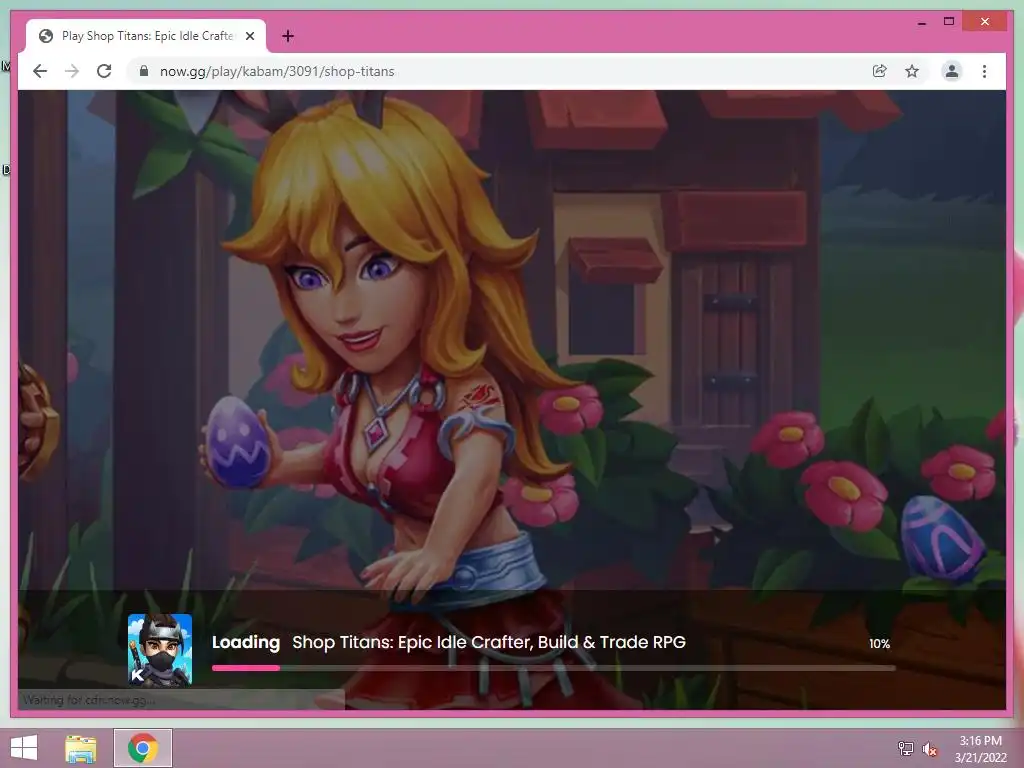Open the taskbar clock showing 3:16 PM
This screenshot has width=1024, height=768.
pos(980,749)
